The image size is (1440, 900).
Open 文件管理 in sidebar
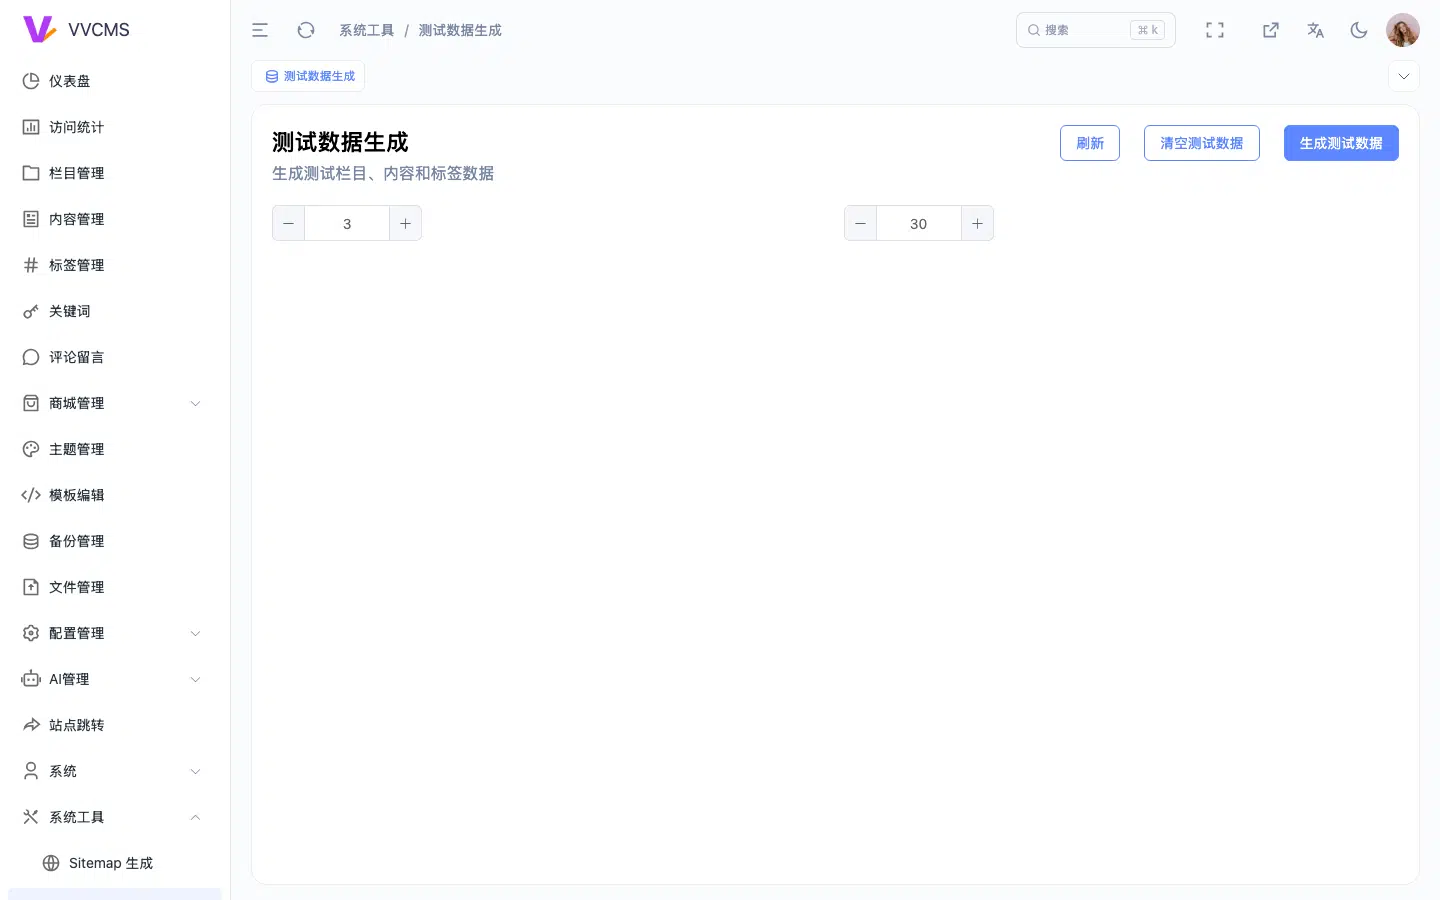click(x=115, y=587)
